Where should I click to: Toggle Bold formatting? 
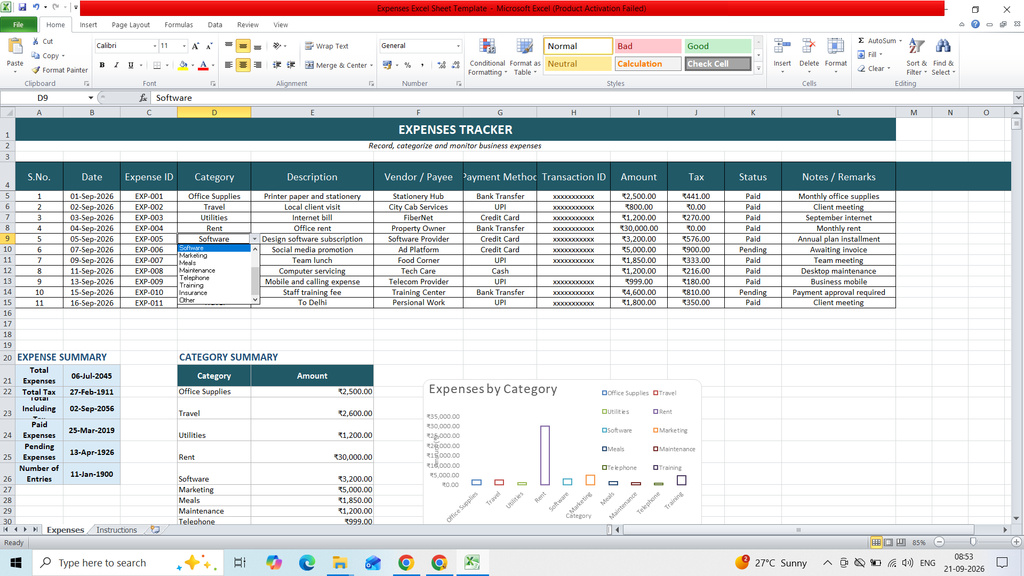(102, 65)
